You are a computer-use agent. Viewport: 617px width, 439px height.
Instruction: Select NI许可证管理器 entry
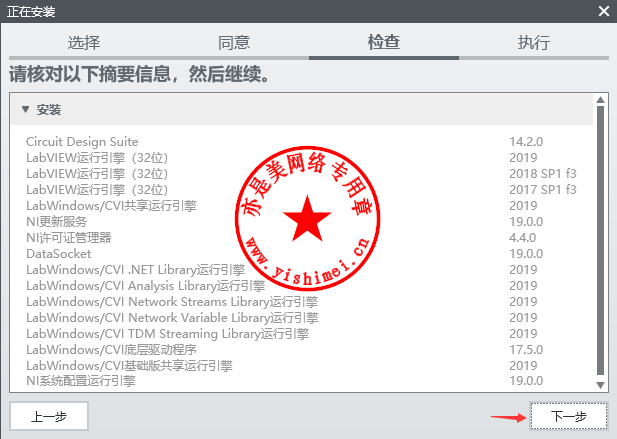point(69,238)
